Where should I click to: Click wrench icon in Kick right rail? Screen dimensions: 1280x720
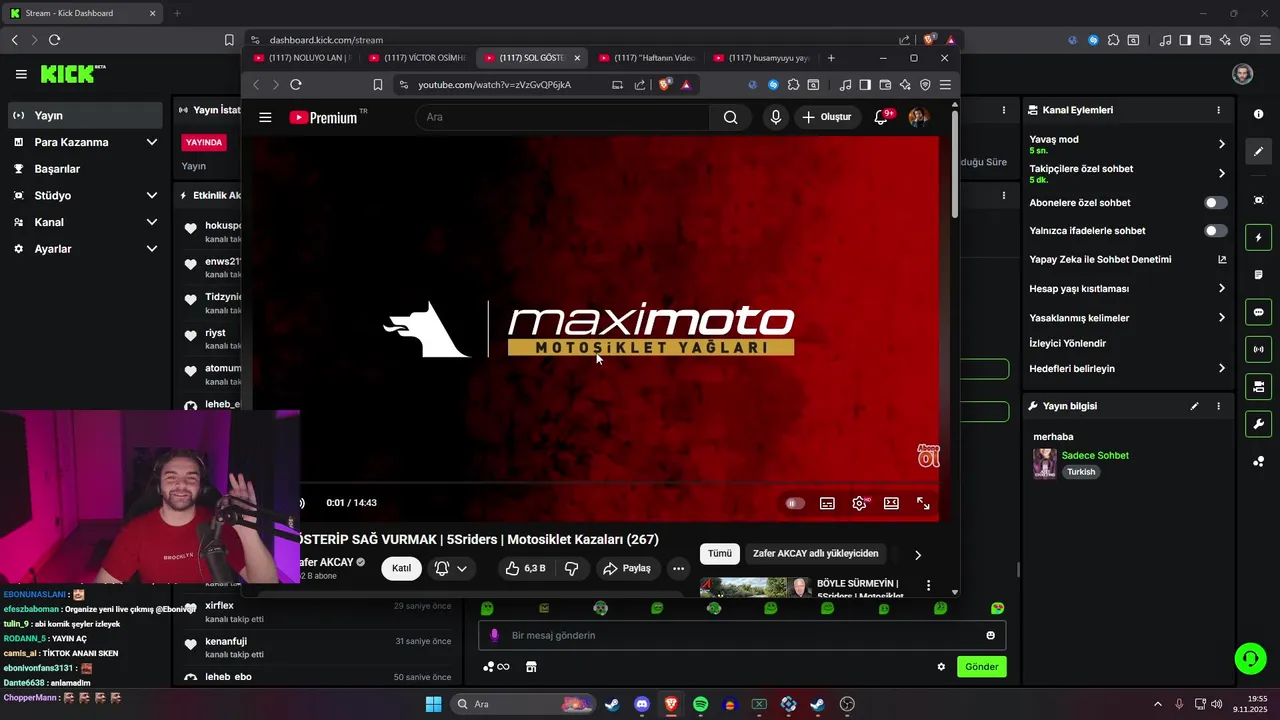click(1258, 424)
